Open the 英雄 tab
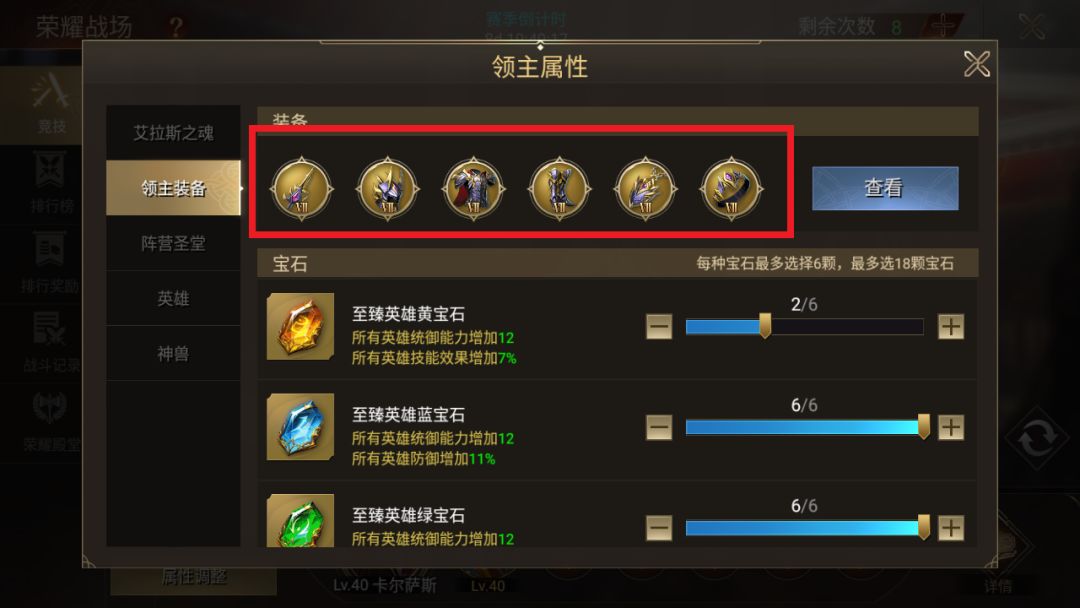 coord(173,298)
